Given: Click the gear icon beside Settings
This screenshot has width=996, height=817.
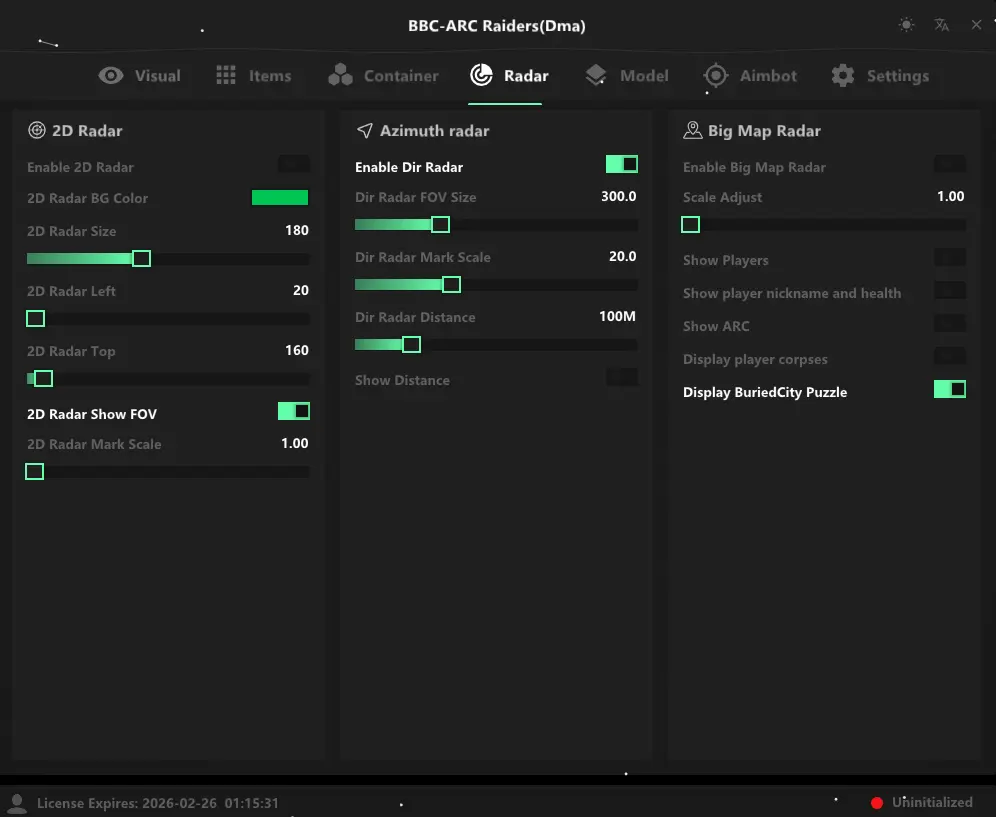Looking at the screenshot, I should [843, 76].
